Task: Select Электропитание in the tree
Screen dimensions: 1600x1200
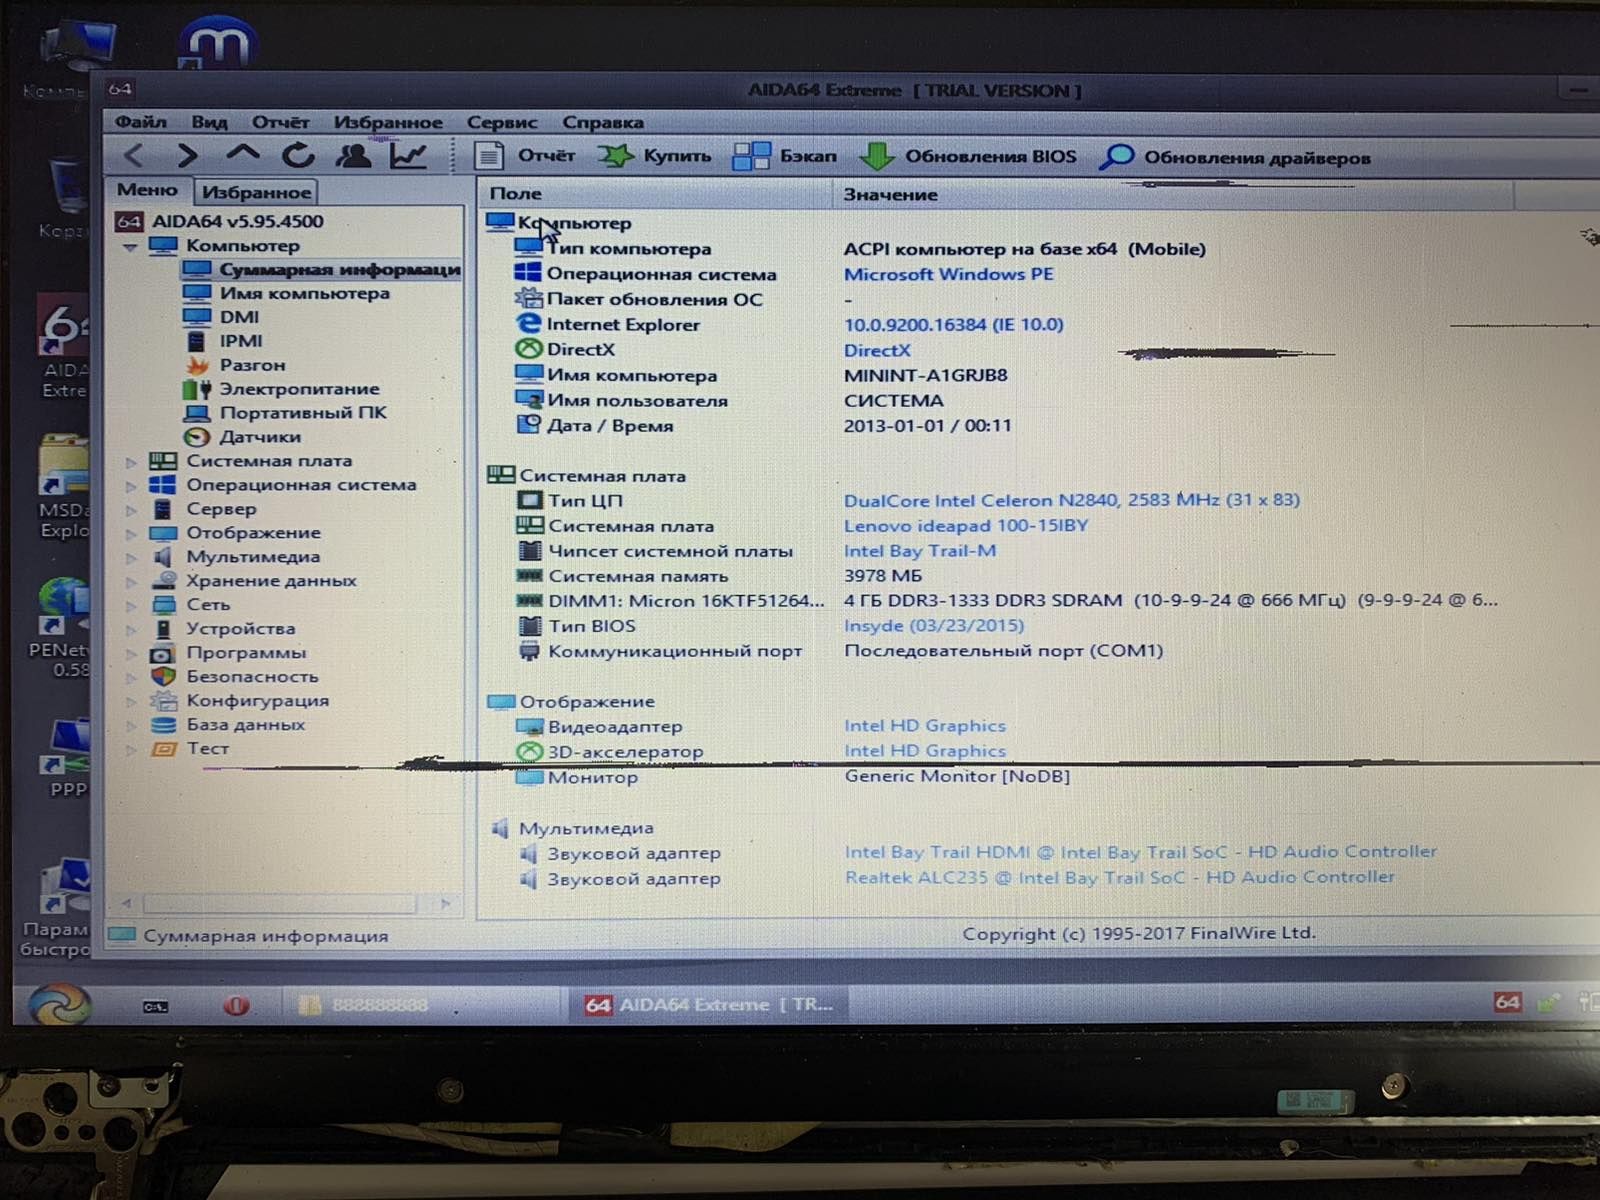Action: pyautogui.click(x=299, y=389)
